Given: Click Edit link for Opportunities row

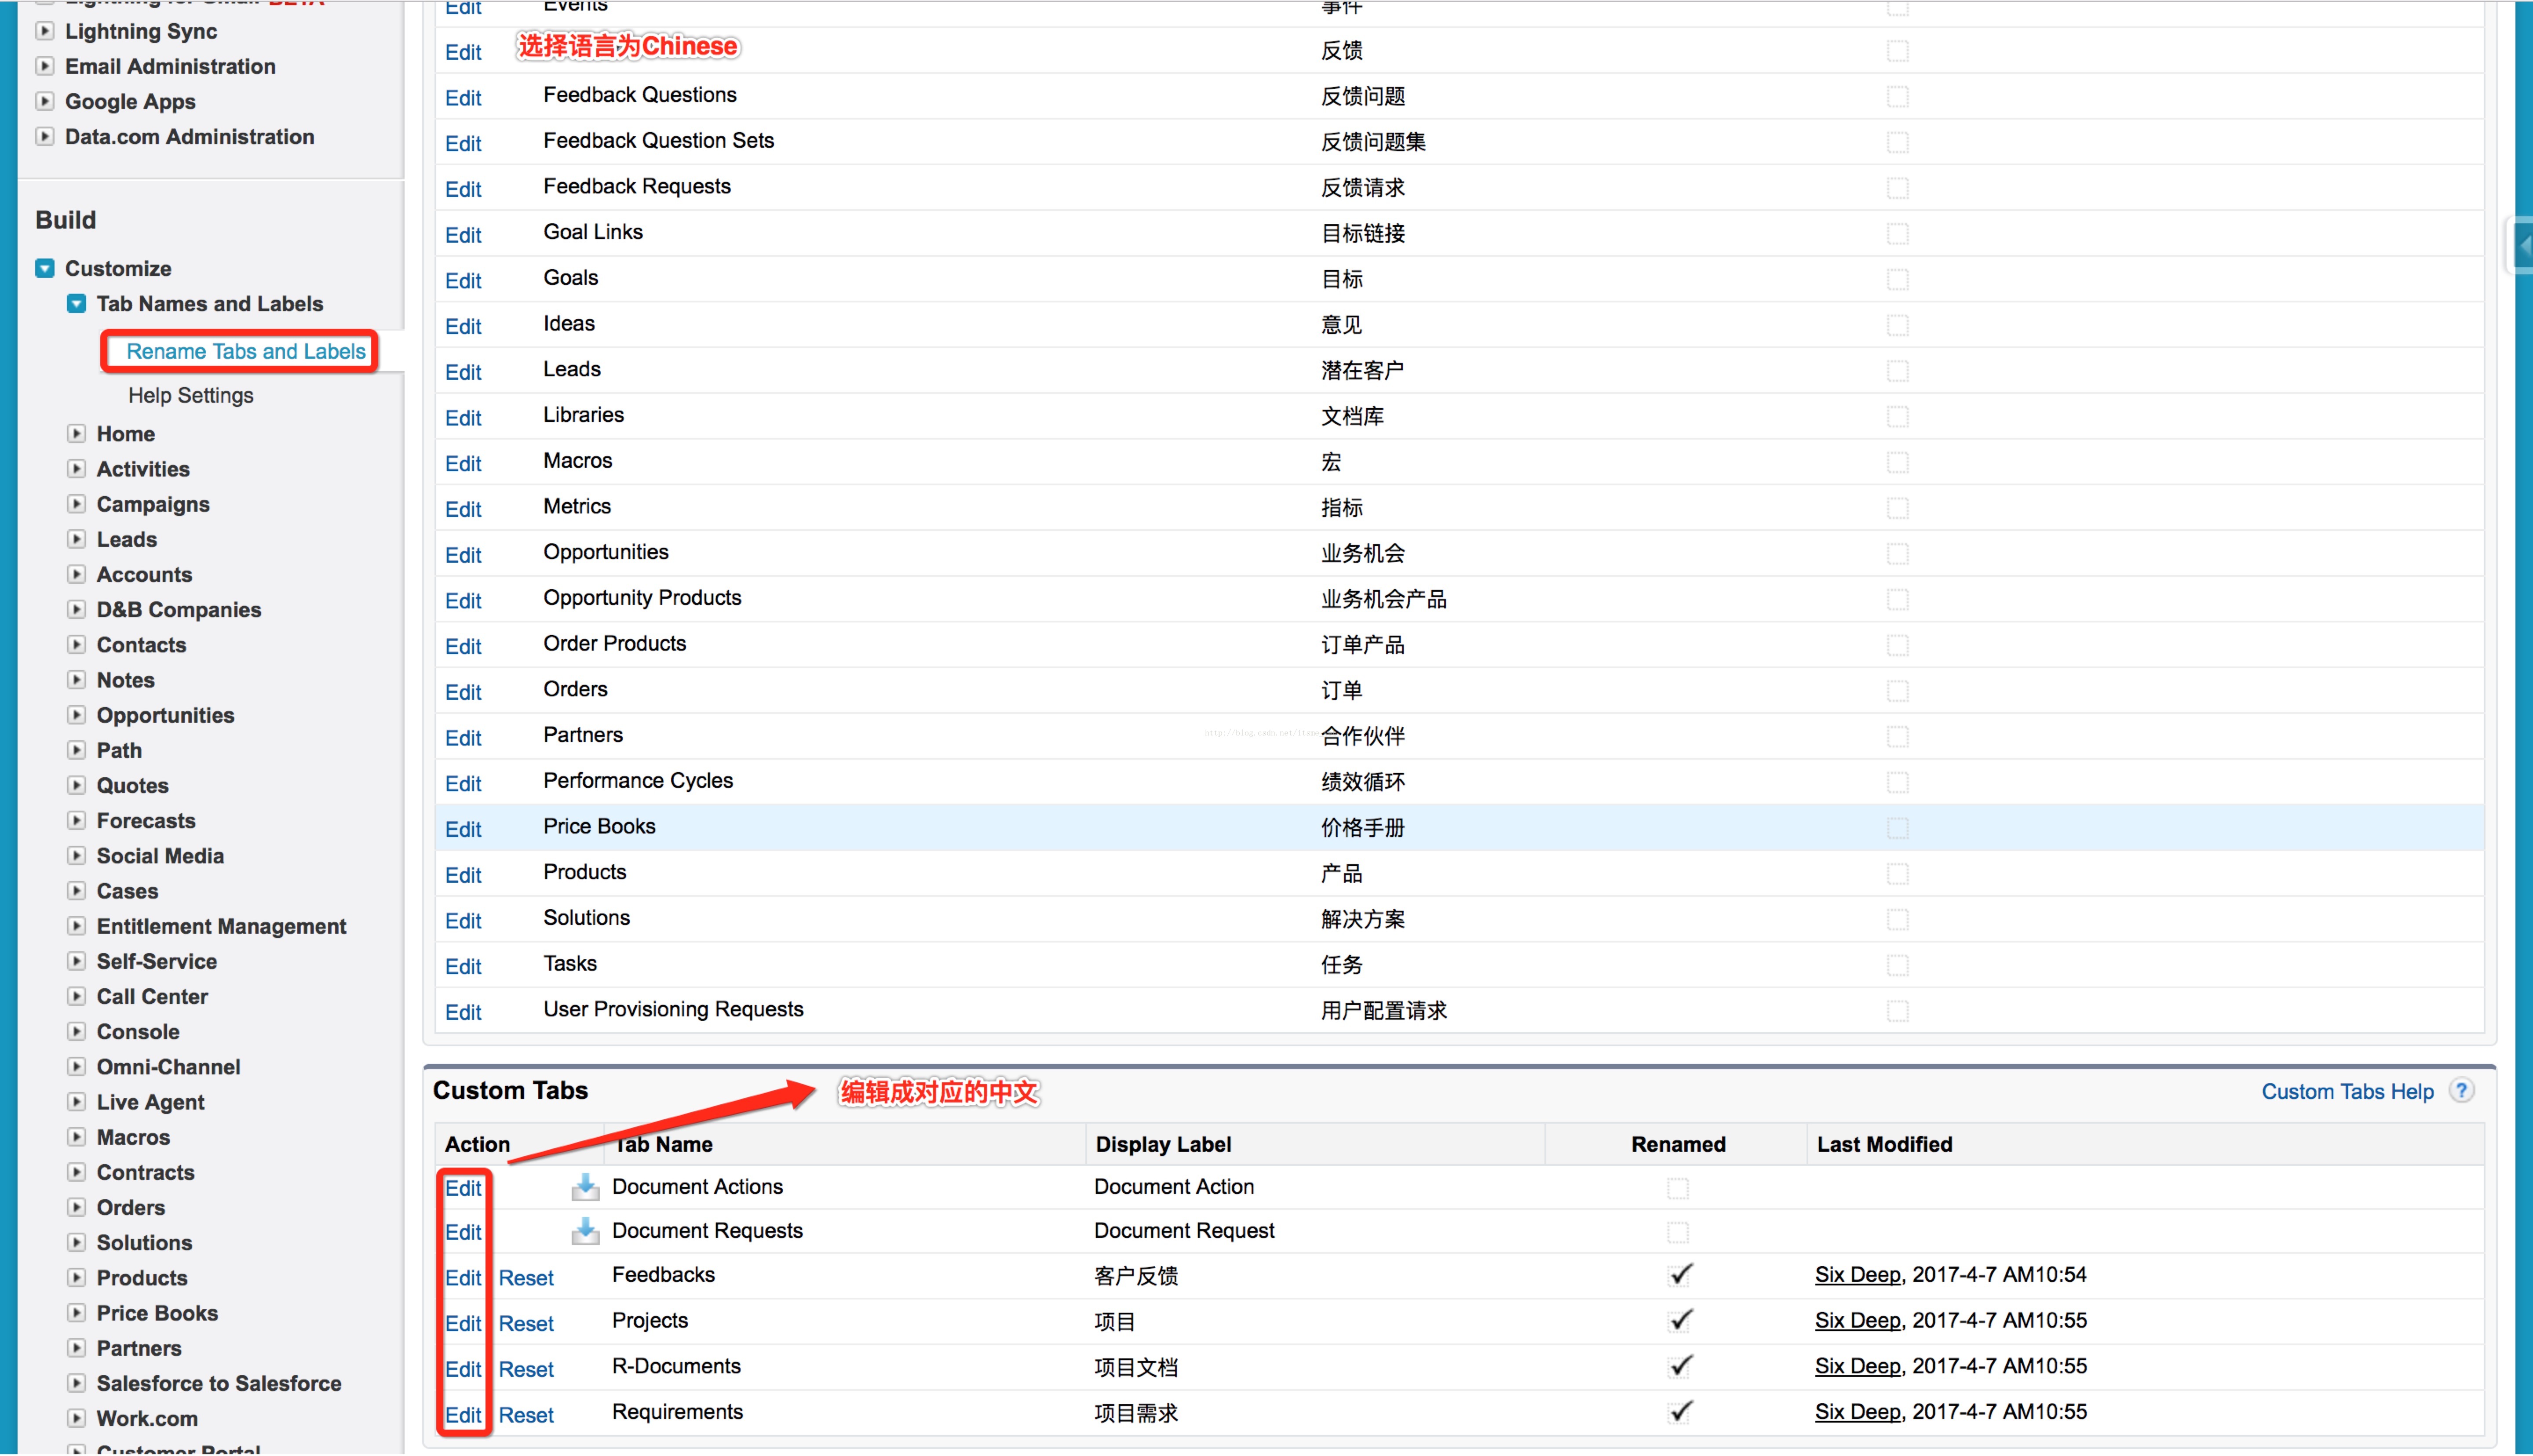Looking at the screenshot, I should click(463, 555).
